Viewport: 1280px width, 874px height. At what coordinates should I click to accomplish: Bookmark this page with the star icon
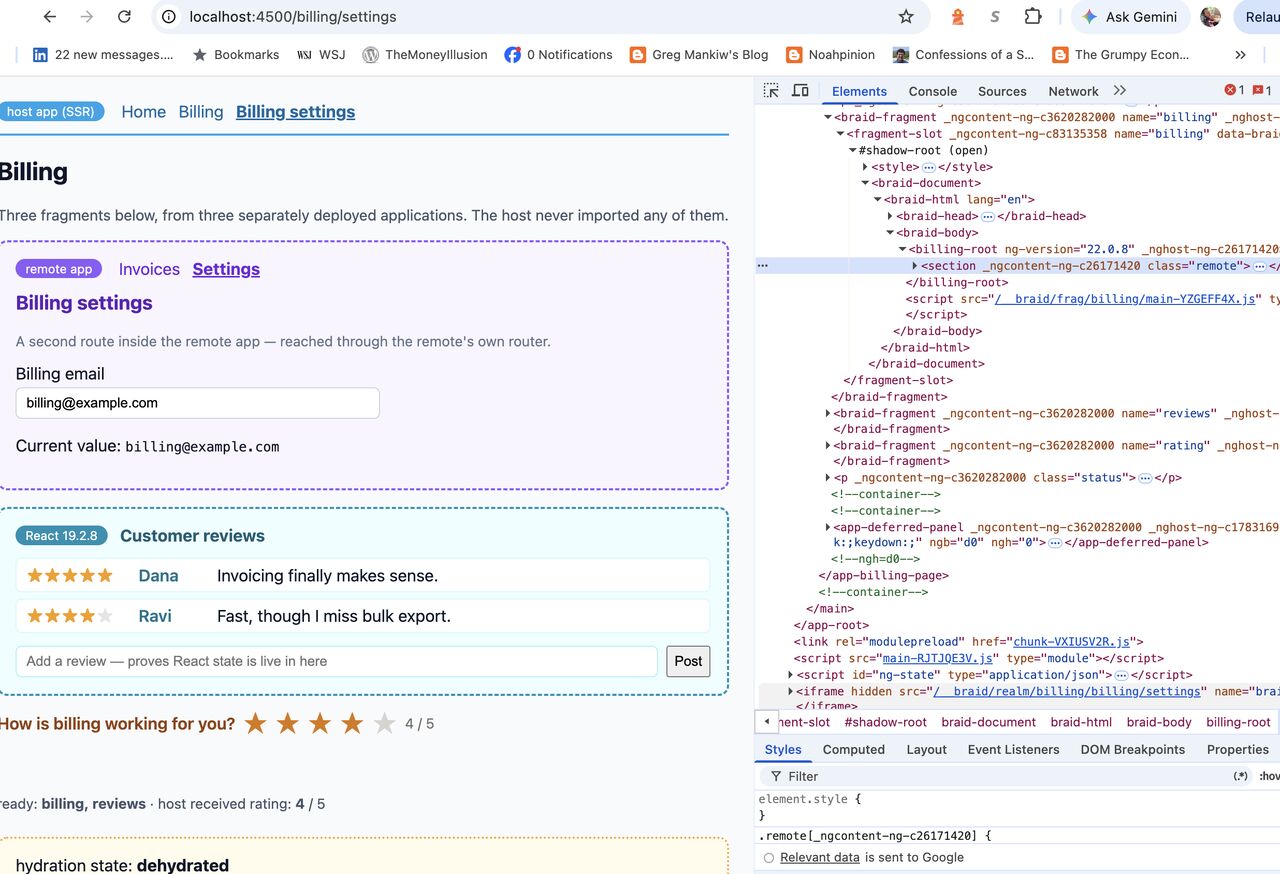point(906,17)
